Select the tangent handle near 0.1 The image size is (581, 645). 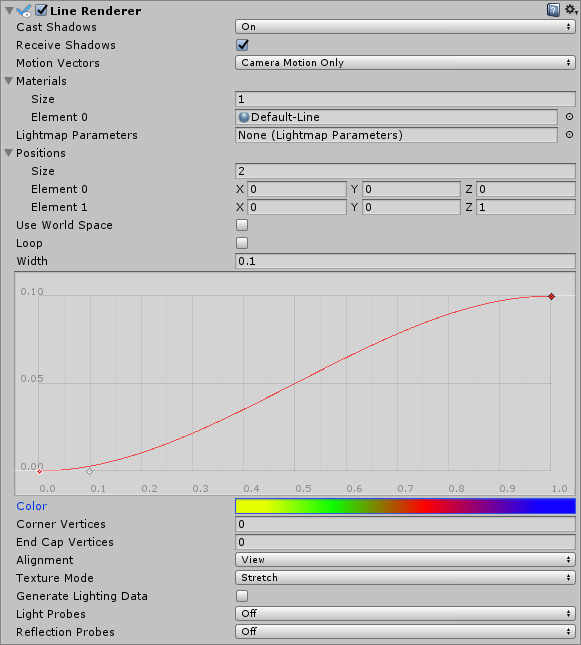tap(89, 471)
